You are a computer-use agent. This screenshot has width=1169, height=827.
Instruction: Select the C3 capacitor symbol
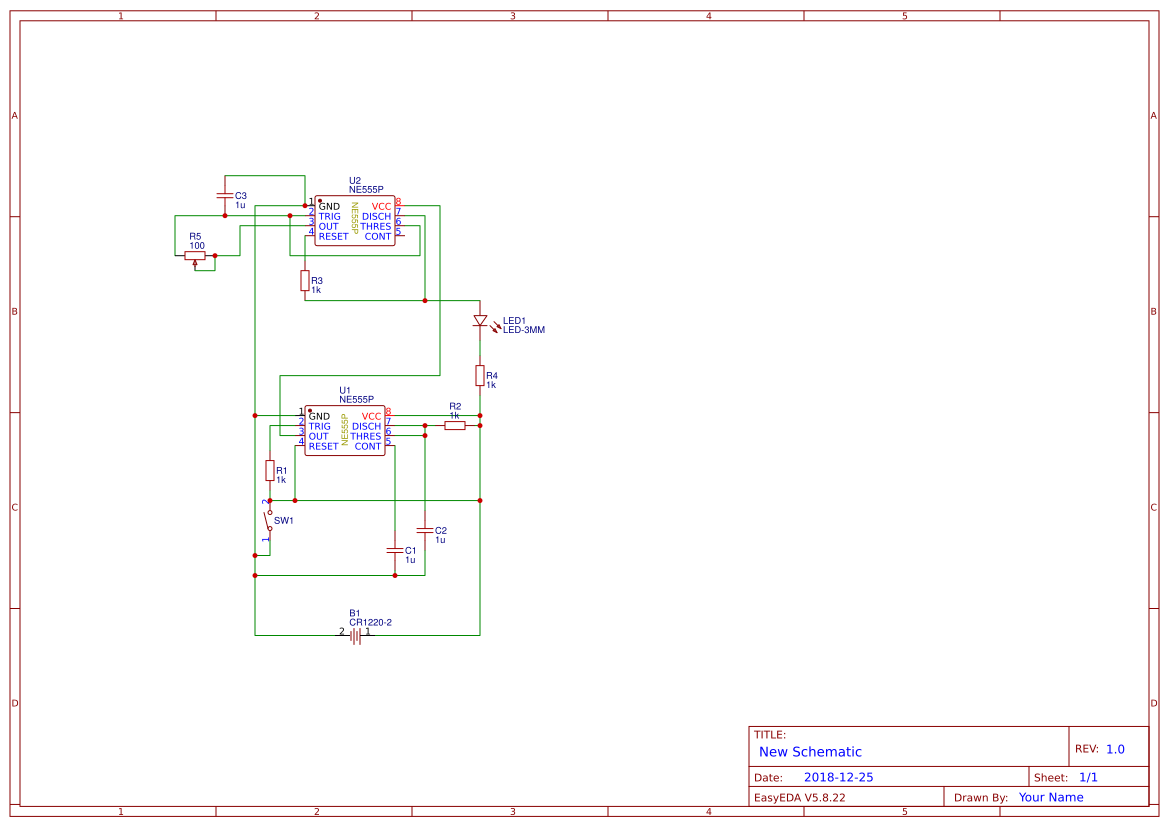tap(224, 195)
